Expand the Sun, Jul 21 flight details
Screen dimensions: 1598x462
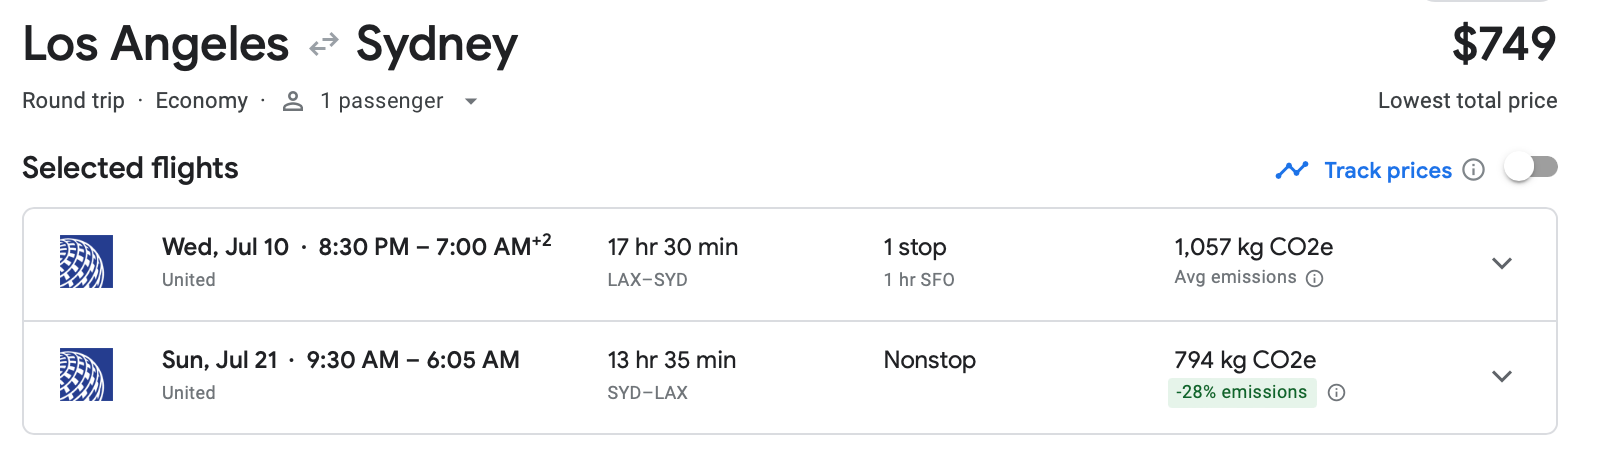[1501, 377]
